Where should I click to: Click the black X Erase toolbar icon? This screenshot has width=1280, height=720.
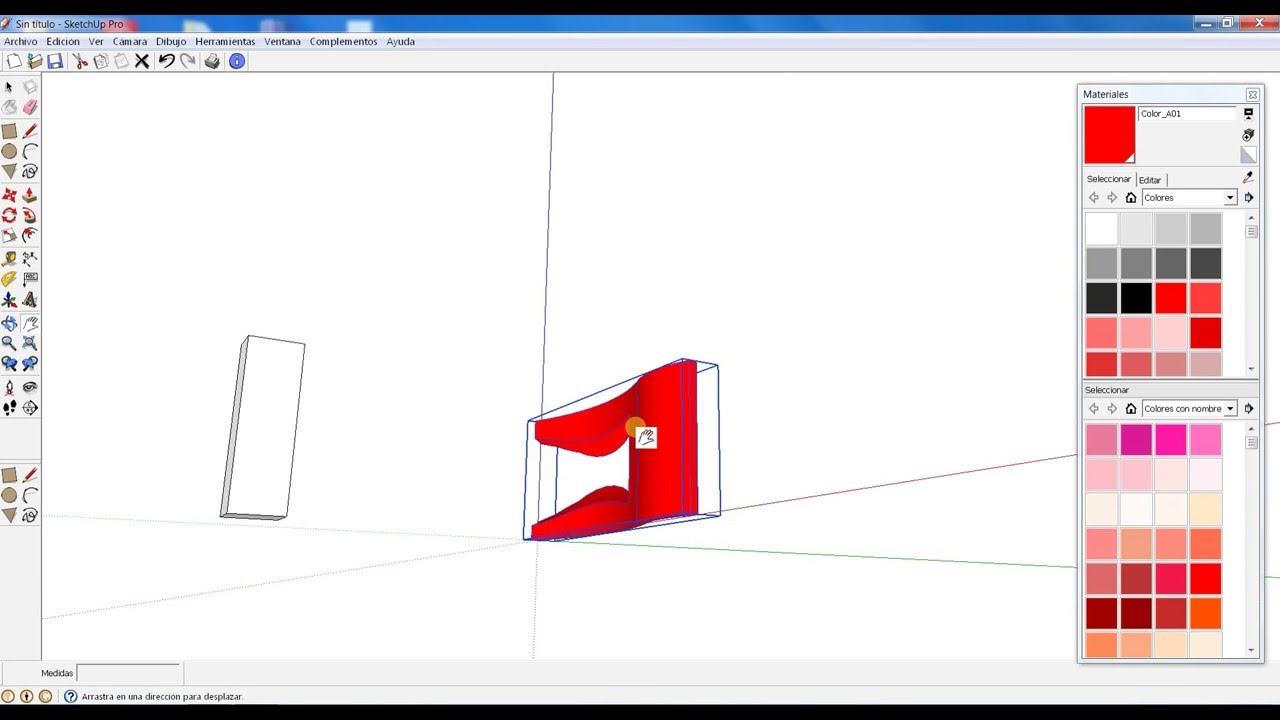(142, 61)
